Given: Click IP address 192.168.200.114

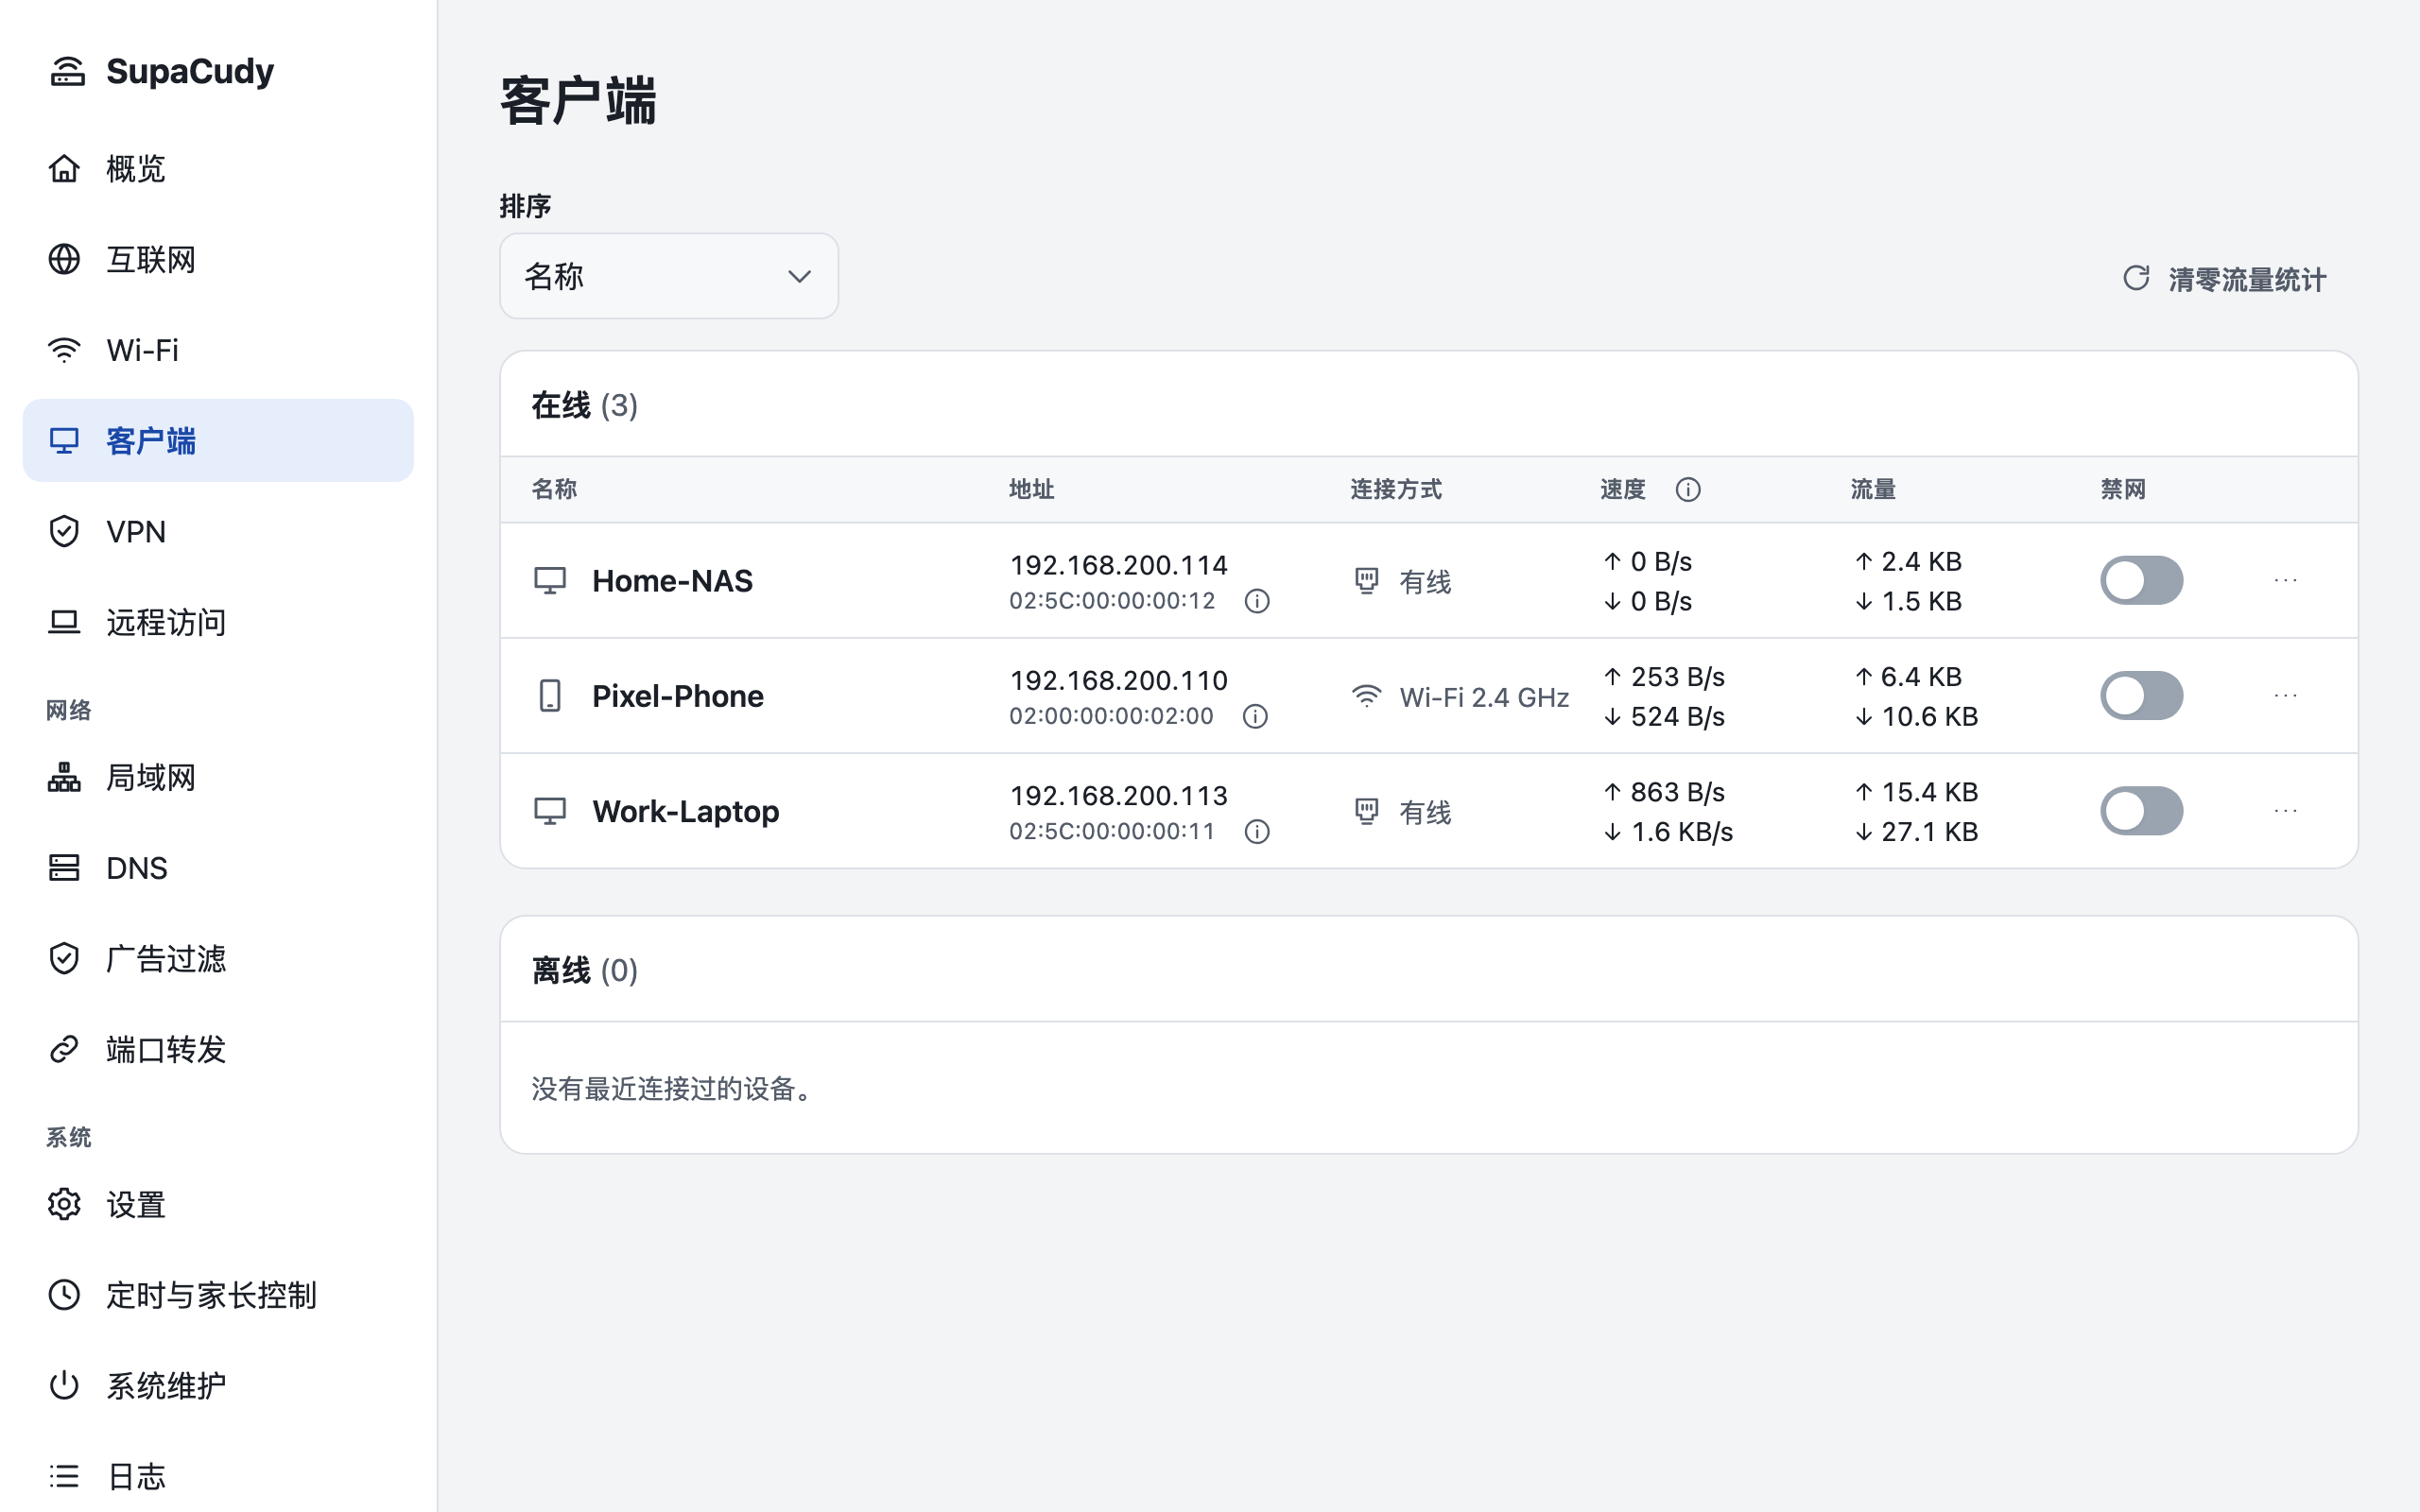Looking at the screenshot, I should click(x=1119, y=565).
